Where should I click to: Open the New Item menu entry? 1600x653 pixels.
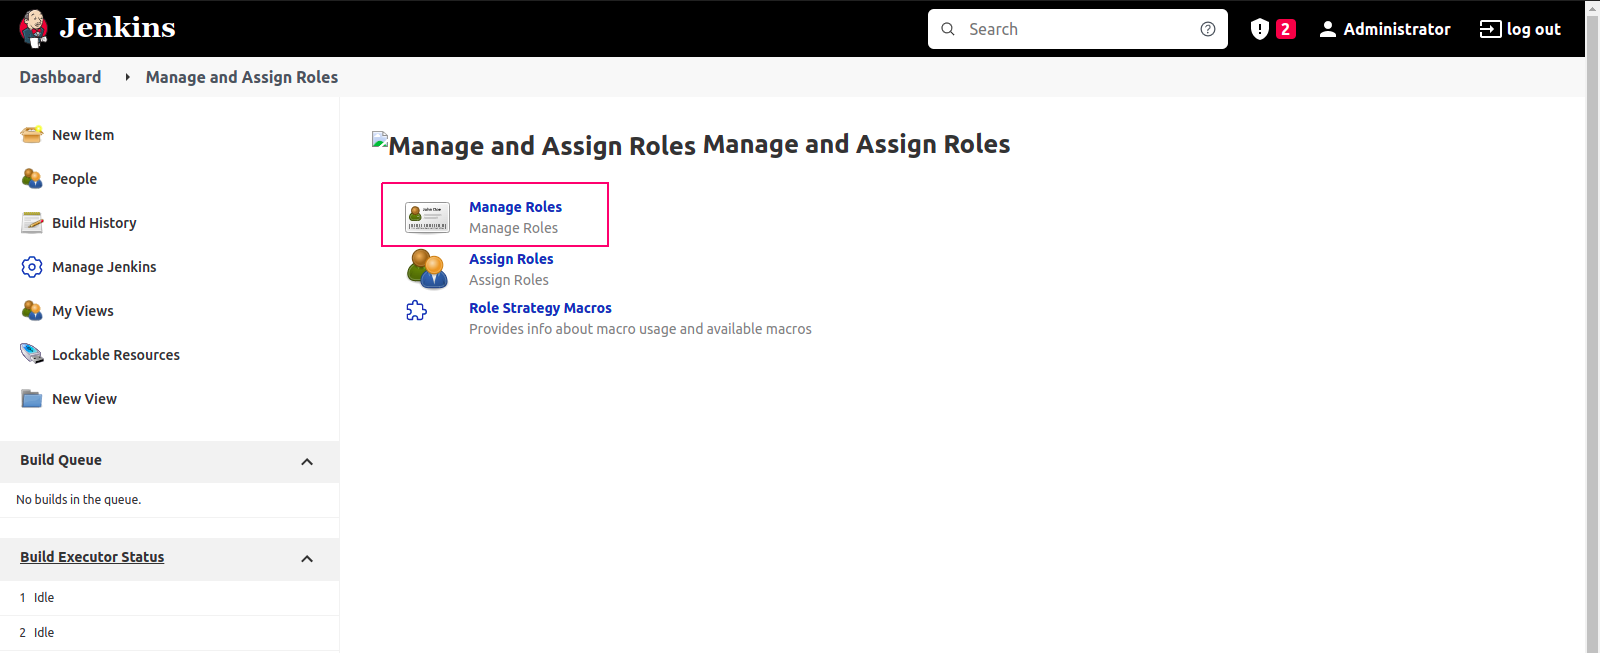pyautogui.click(x=83, y=135)
